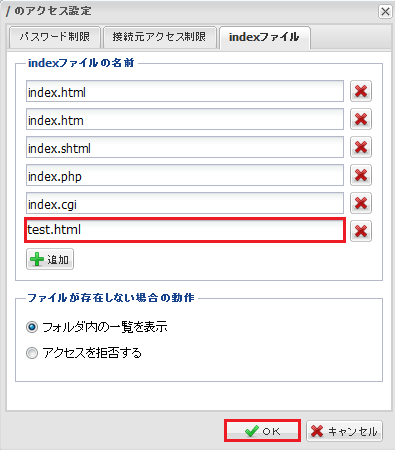Viewport: 395px width, 450px height.
Task: Switch to パスワード制限 tab
Action: pyautogui.click(x=55, y=37)
